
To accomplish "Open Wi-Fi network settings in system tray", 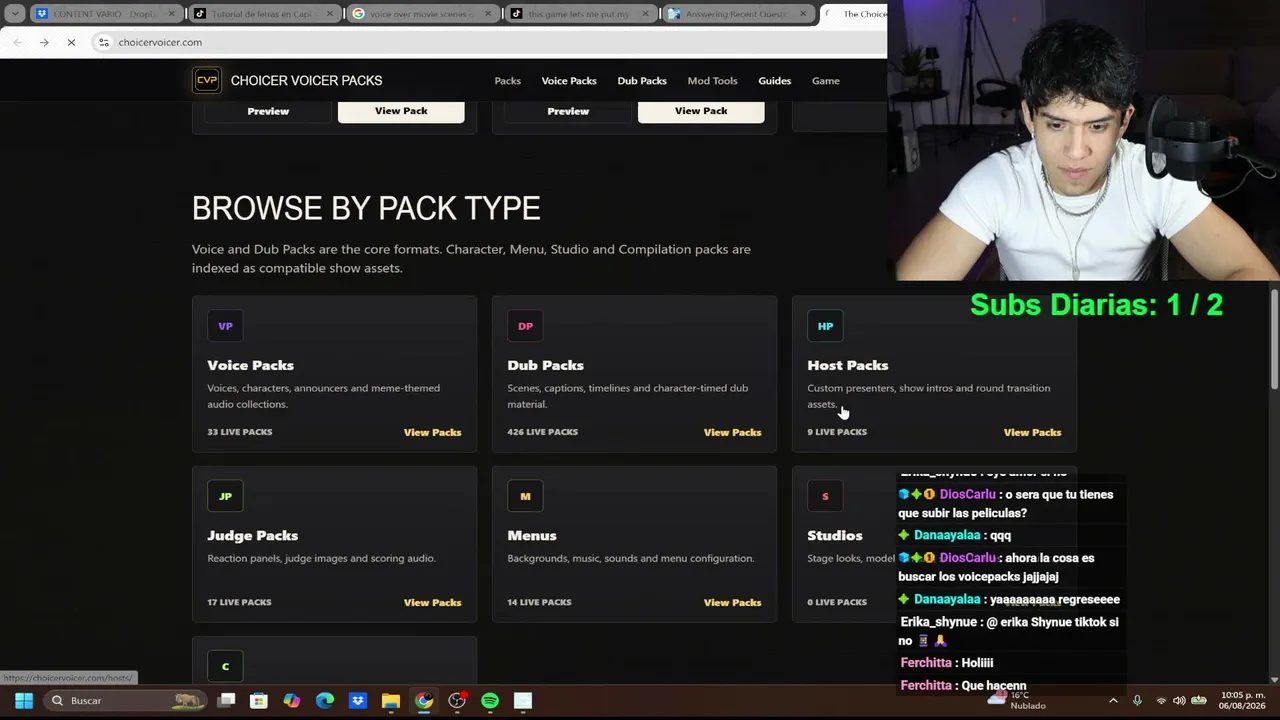I will pyautogui.click(x=1161, y=701).
